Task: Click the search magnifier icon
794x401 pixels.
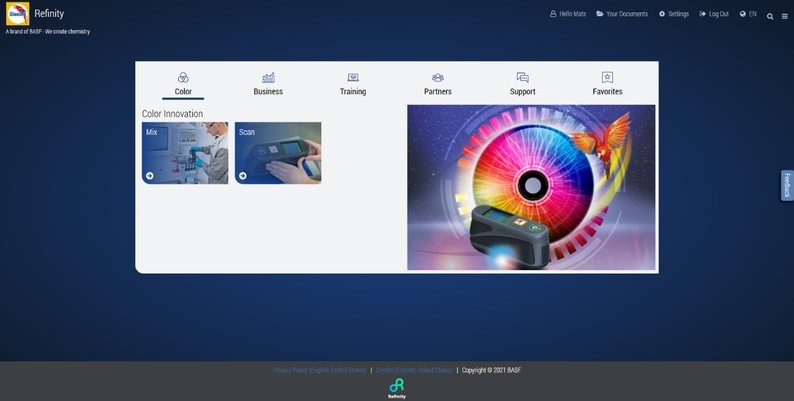Action: (x=770, y=16)
